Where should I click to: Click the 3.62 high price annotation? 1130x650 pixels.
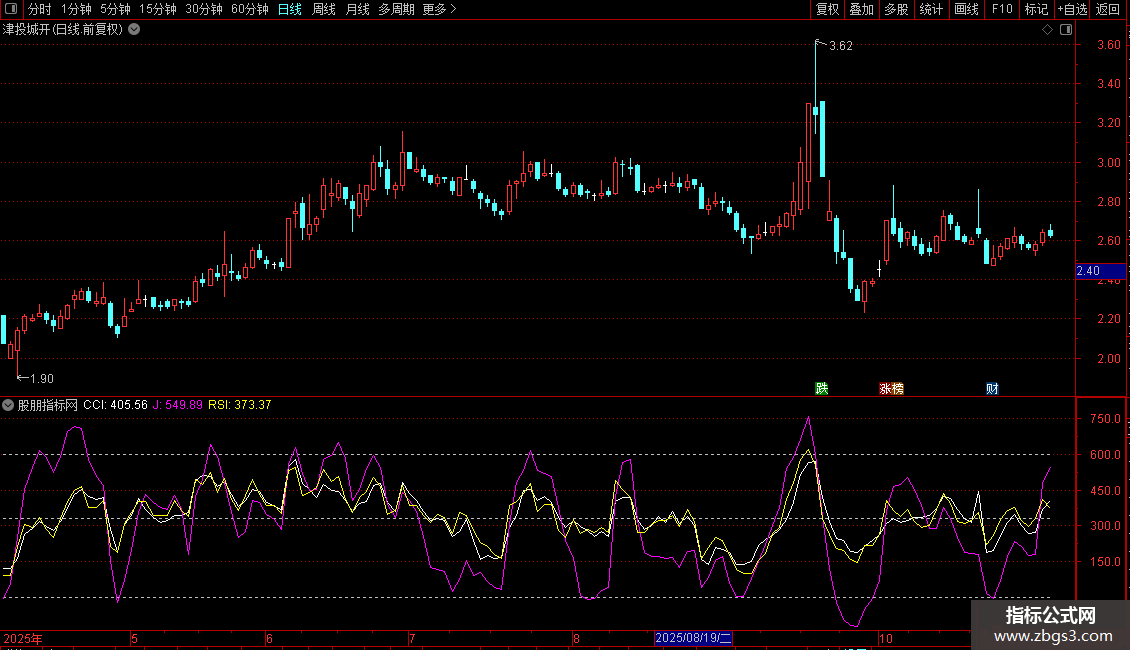(x=840, y=45)
